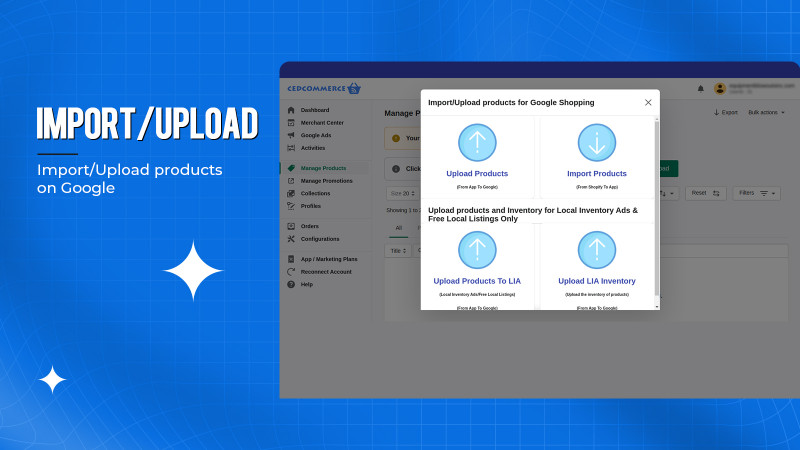Click the Upload Products To LIA icon
This screenshot has width=800, height=450.
(477, 250)
